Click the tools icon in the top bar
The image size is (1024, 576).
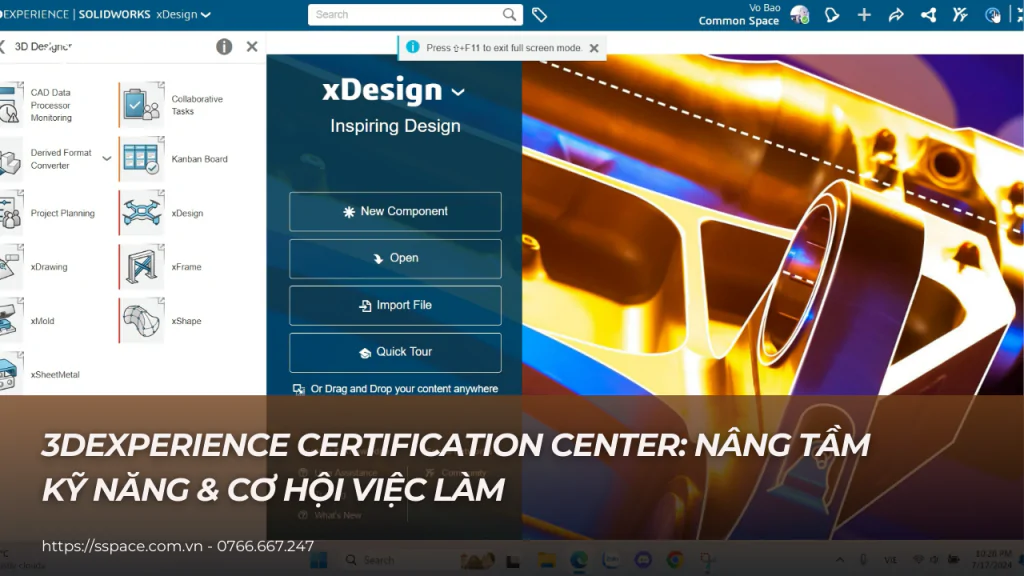click(x=960, y=14)
